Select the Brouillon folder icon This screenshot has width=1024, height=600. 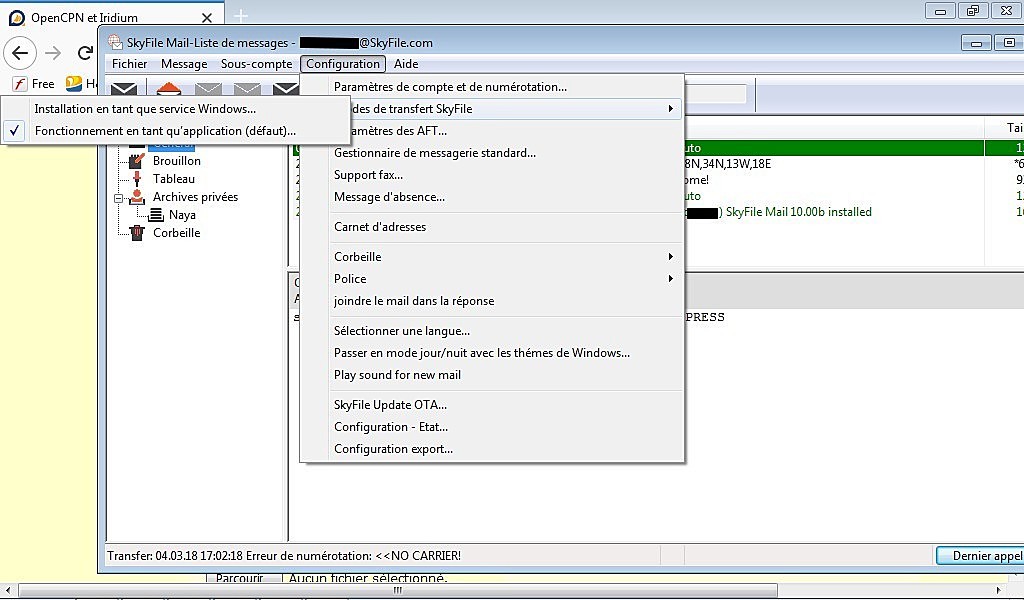click(x=136, y=161)
